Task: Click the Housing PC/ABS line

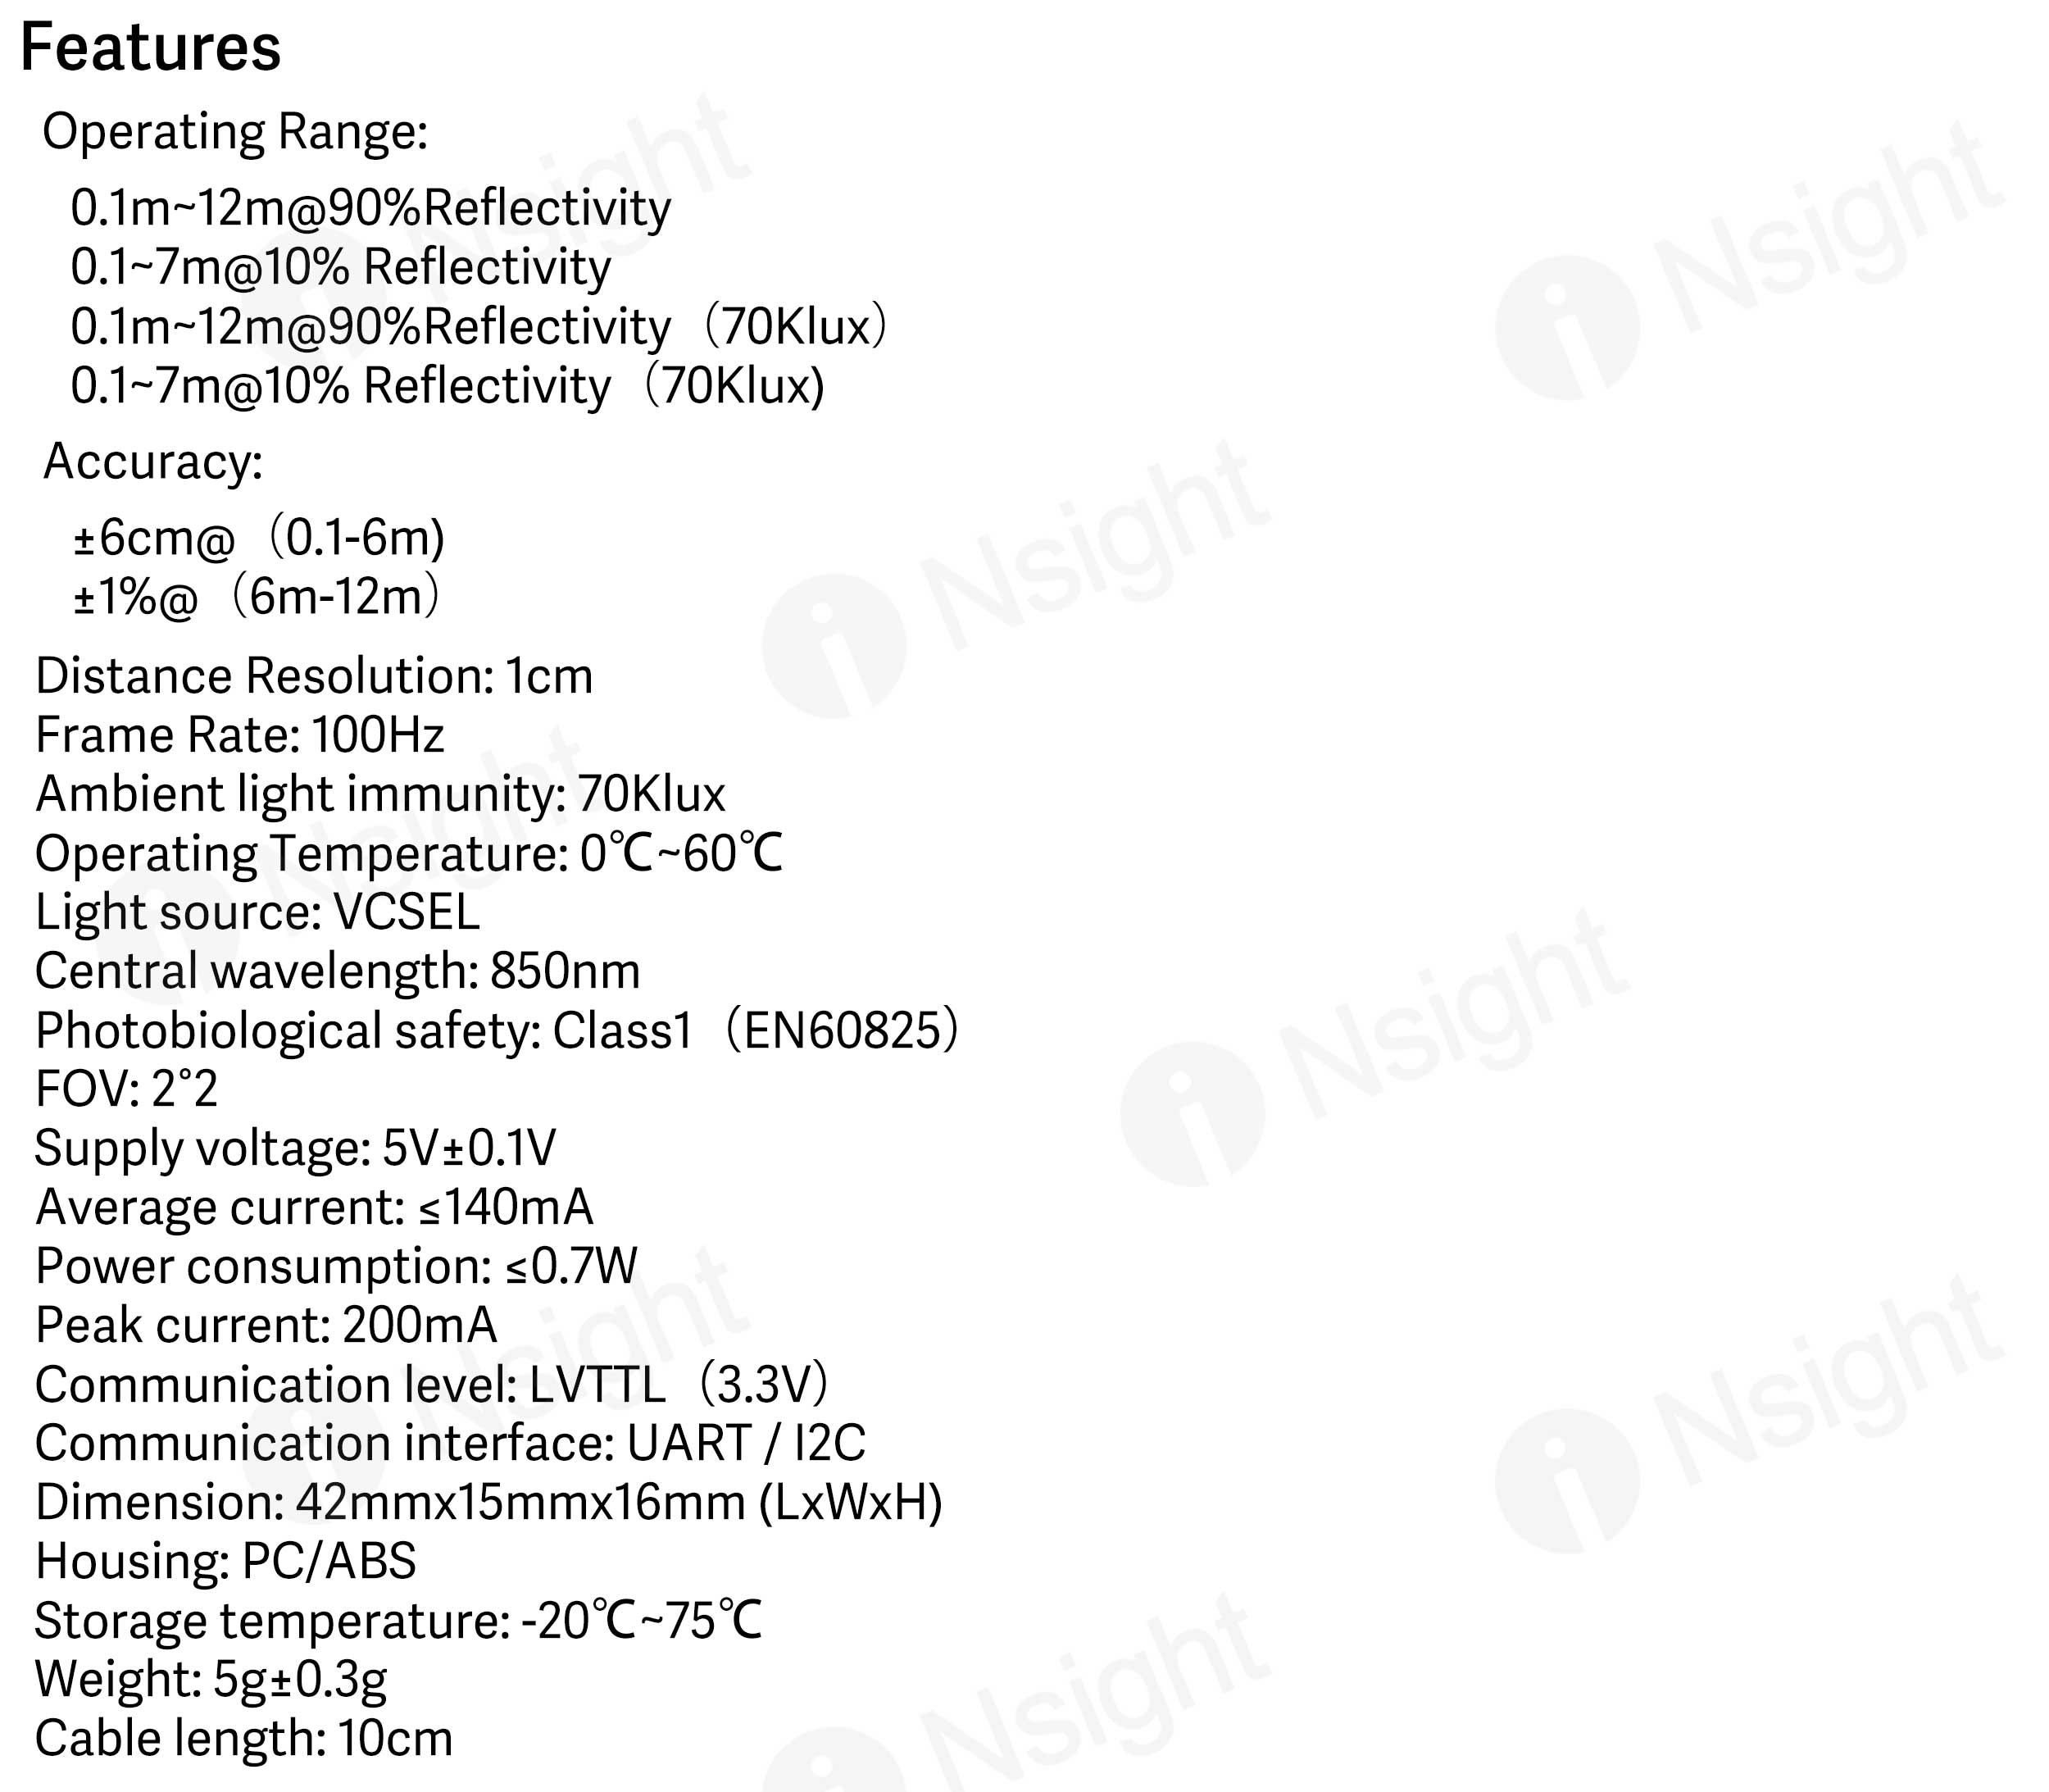Action: tap(225, 1561)
